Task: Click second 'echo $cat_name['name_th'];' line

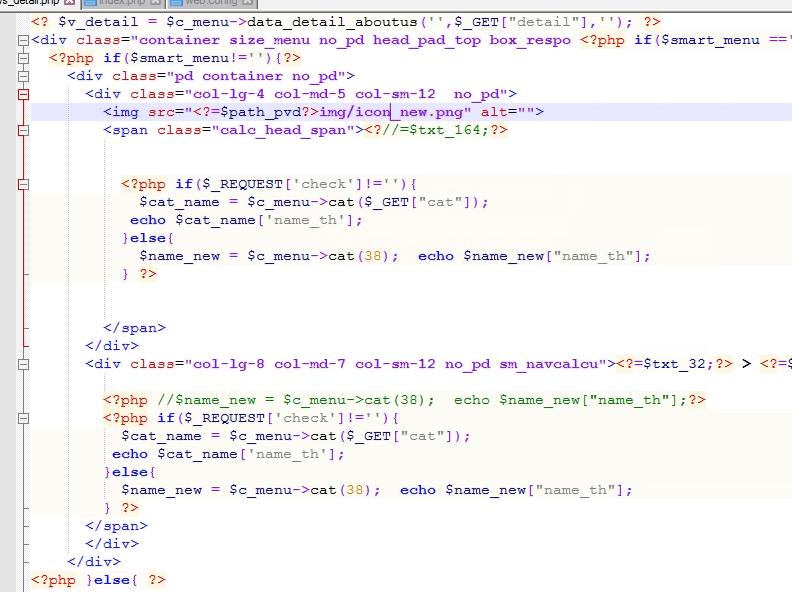Action: [x=228, y=455]
